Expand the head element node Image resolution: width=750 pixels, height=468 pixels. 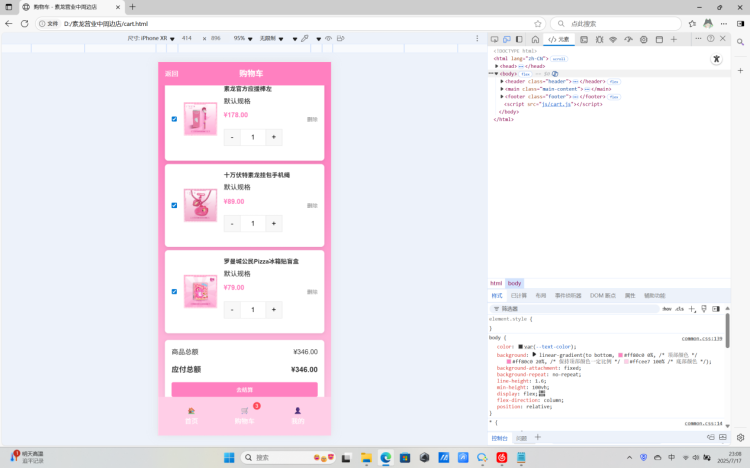(x=497, y=66)
